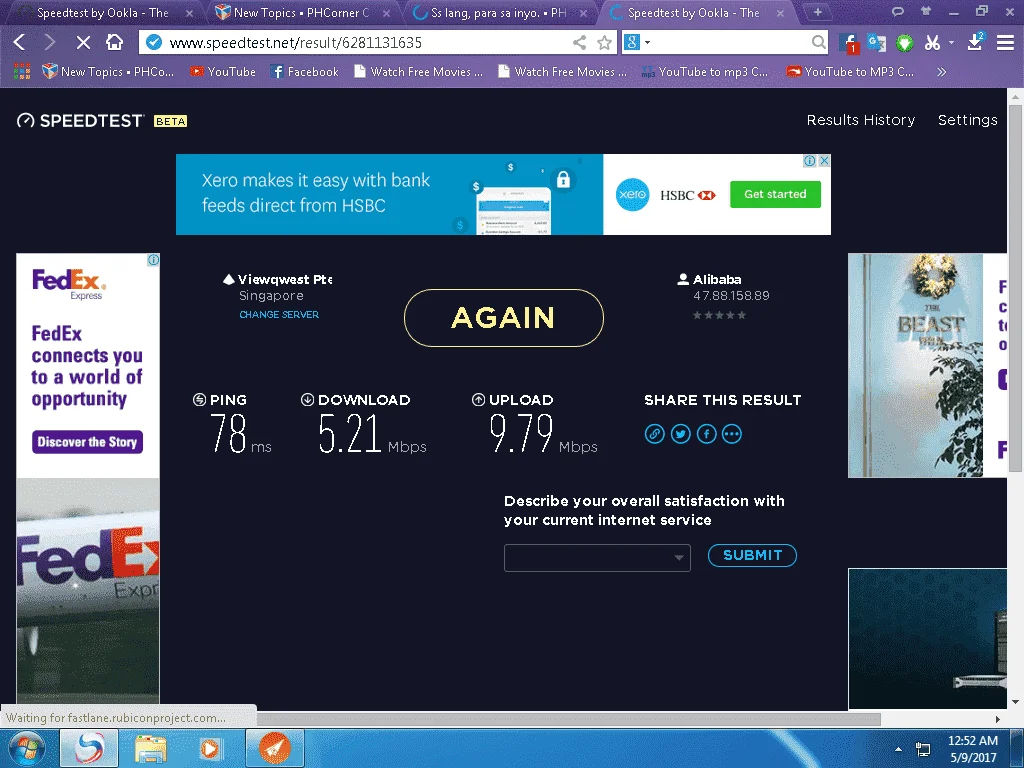Stop loading the current page
The height and width of the screenshot is (768, 1024).
[x=83, y=42]
